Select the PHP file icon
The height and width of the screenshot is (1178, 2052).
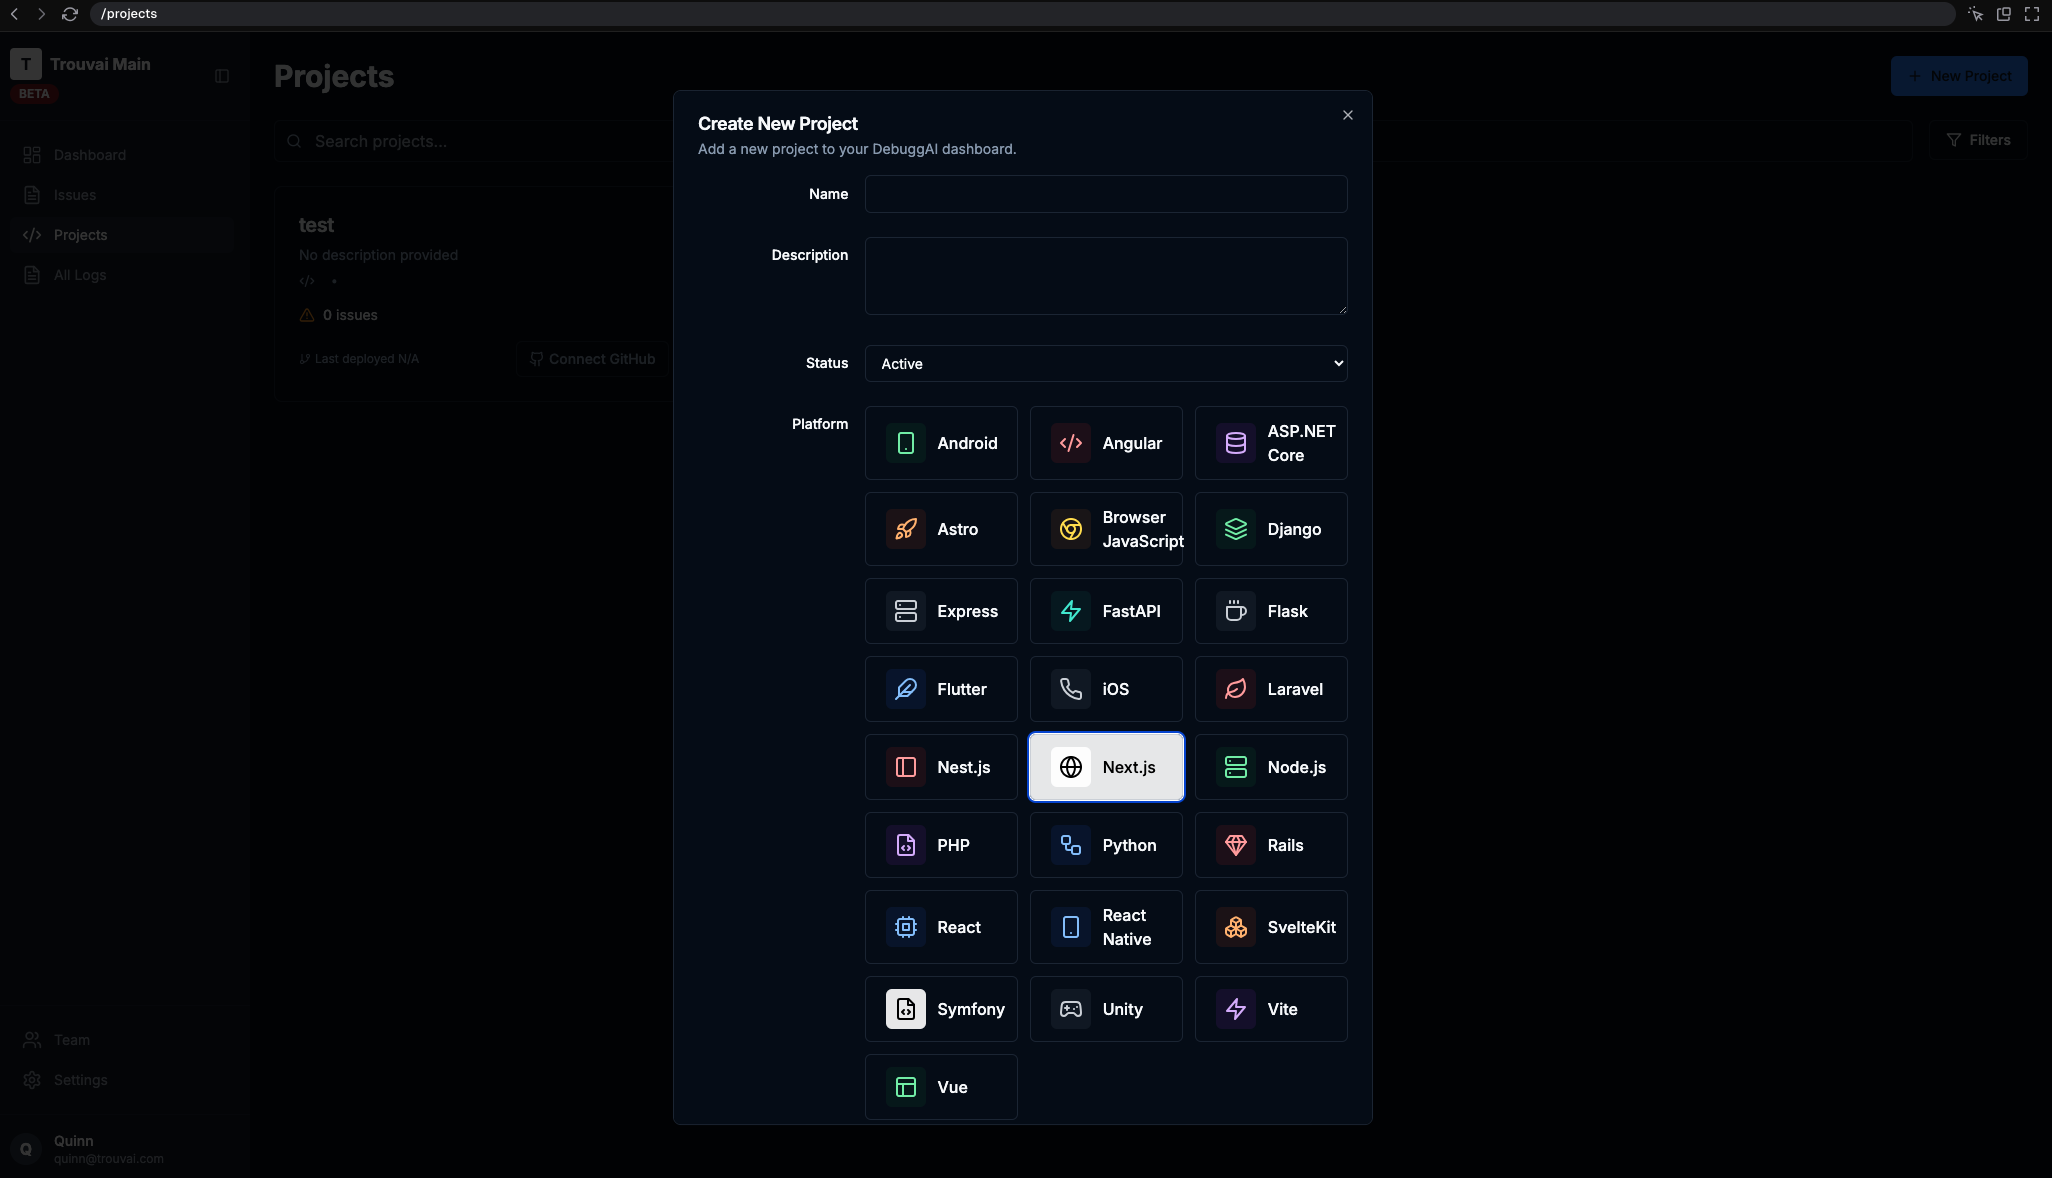[905, 845]
